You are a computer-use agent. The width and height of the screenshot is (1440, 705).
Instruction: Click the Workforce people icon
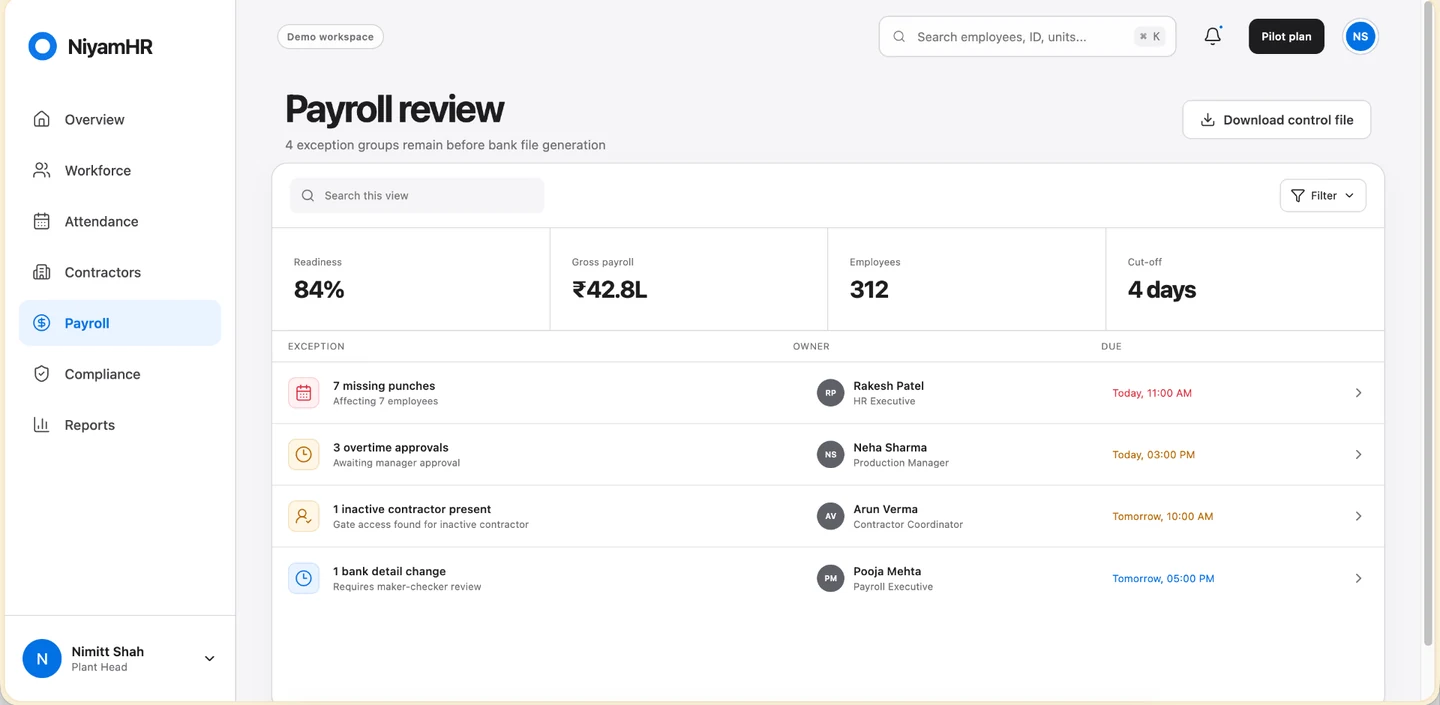click(x=41, y=170)
